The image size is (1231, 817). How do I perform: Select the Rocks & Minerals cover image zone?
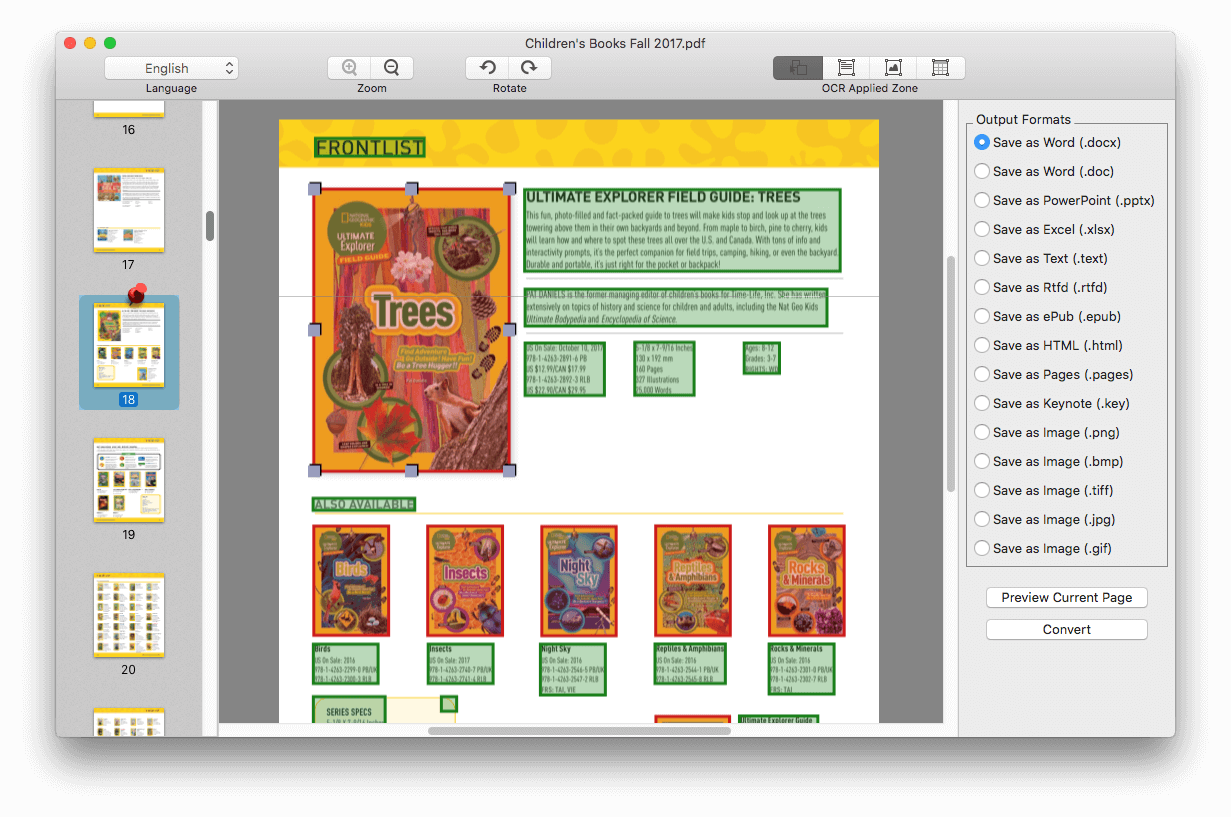(x=807, y=581)
